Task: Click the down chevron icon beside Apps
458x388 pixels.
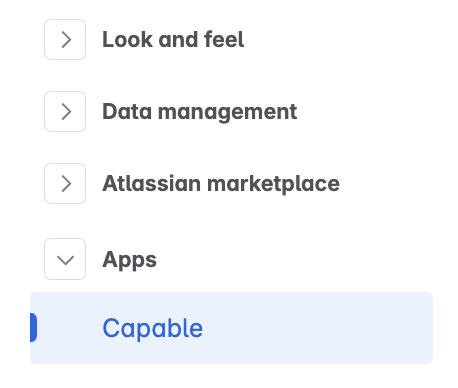Action: pyautogui.click(x=65, y=260)
